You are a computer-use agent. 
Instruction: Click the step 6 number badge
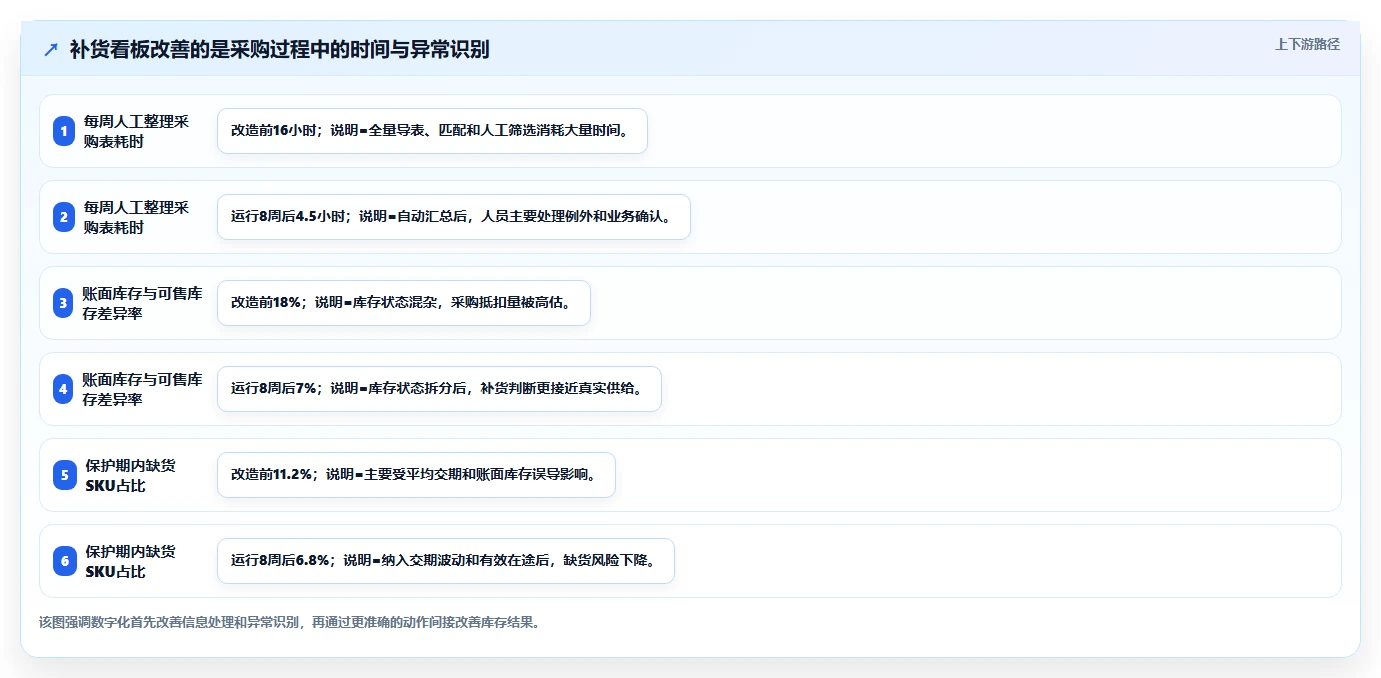pos(64,561)
